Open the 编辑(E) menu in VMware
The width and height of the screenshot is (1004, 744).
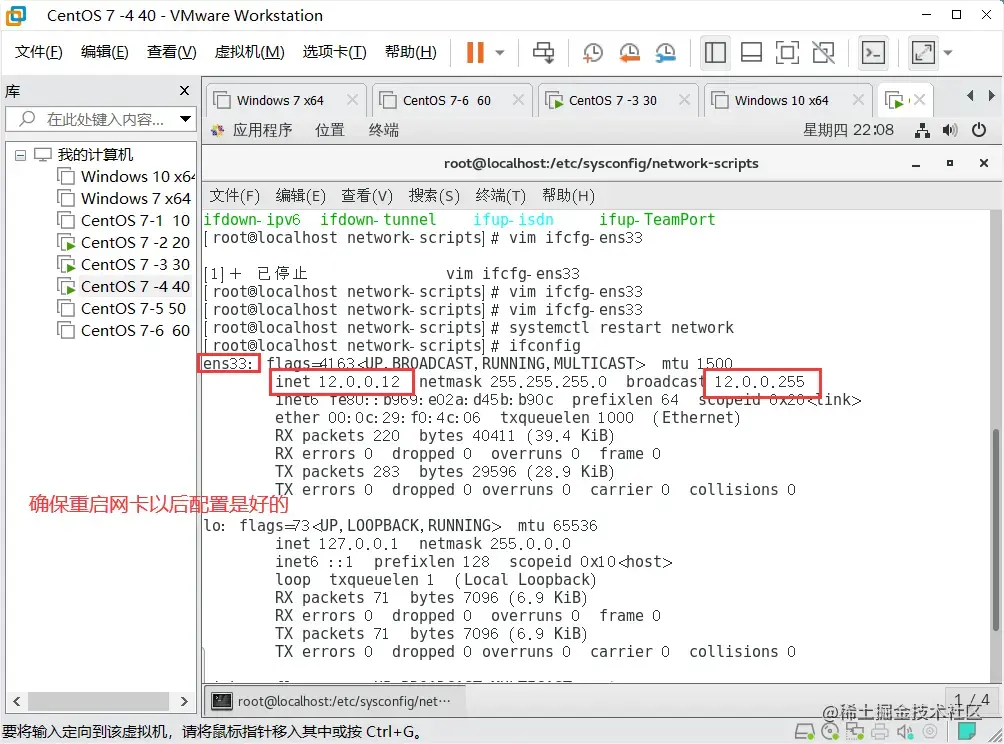104,52
